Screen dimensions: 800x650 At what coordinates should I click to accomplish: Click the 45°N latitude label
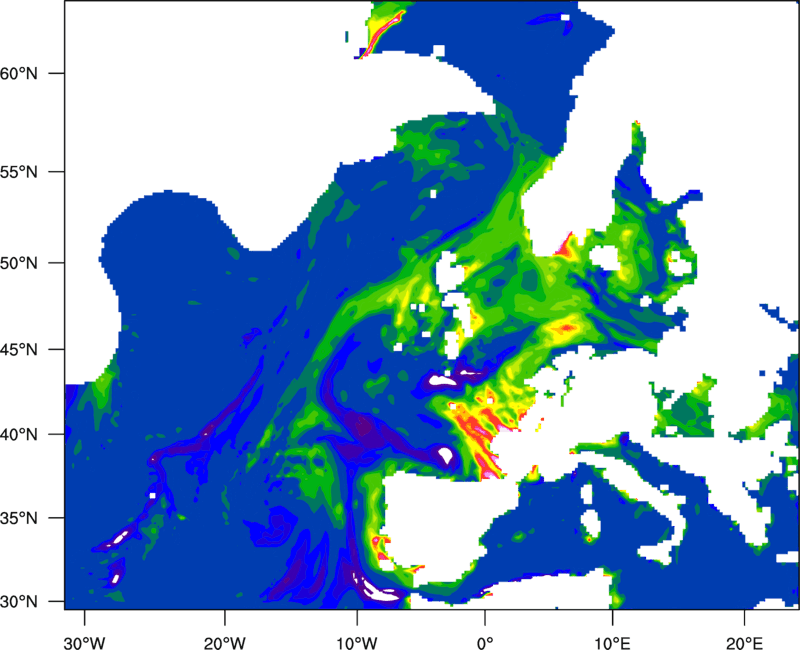coord(20,350)
